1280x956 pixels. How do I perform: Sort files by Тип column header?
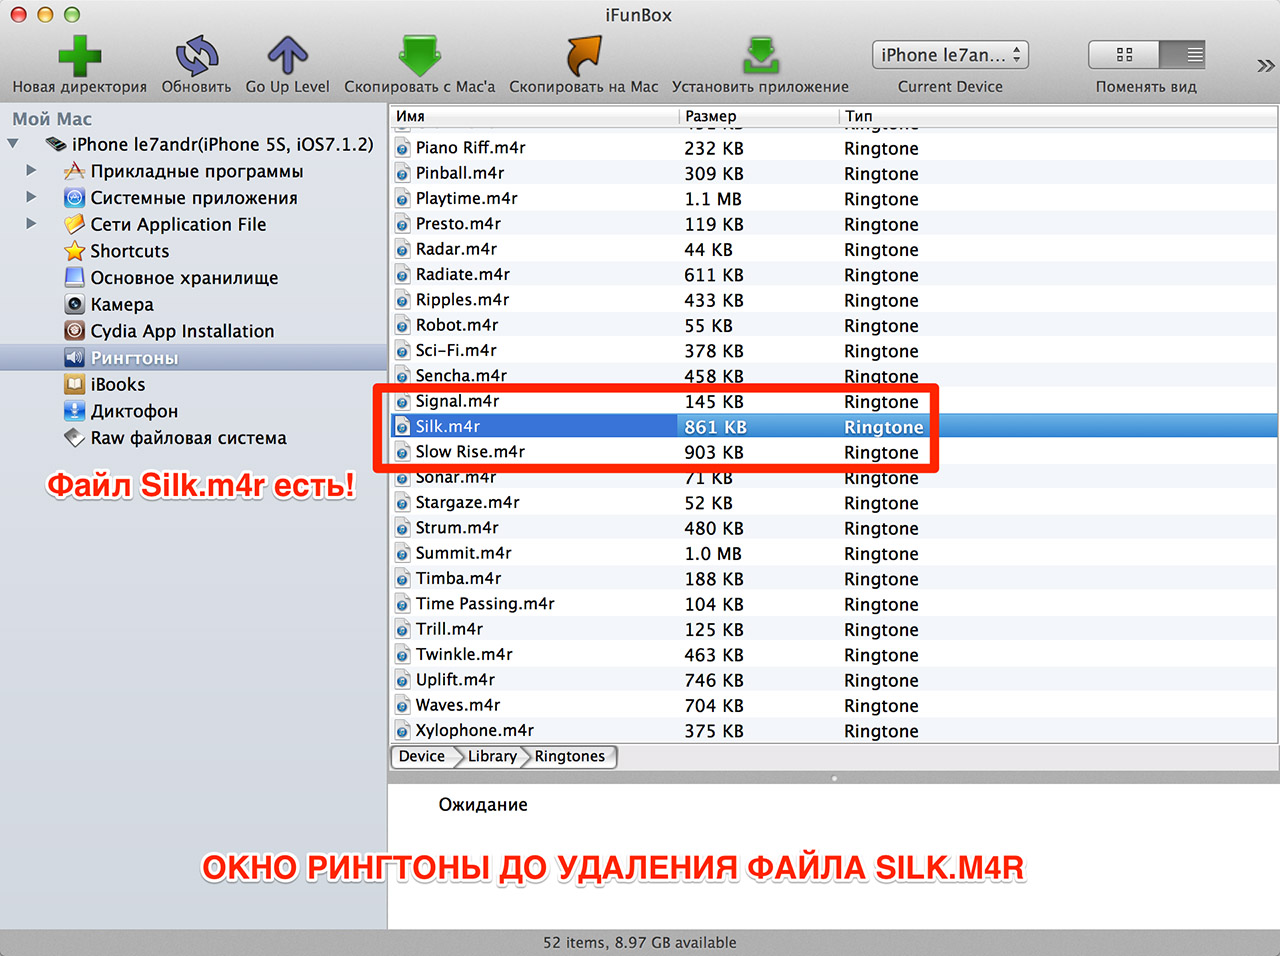[x=1058, y=116]
